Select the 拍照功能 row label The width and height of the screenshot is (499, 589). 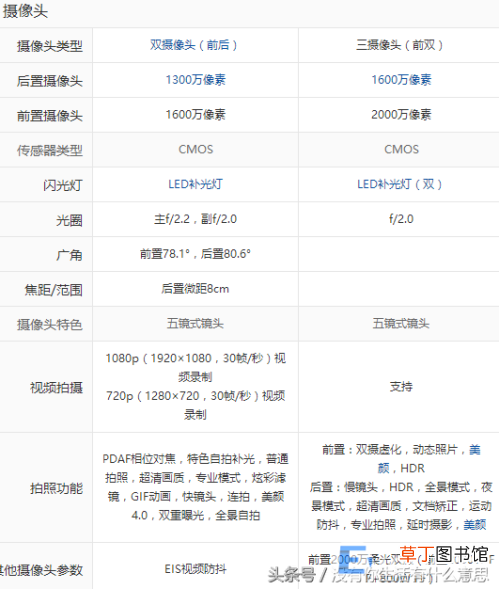[x=56, y=488]
